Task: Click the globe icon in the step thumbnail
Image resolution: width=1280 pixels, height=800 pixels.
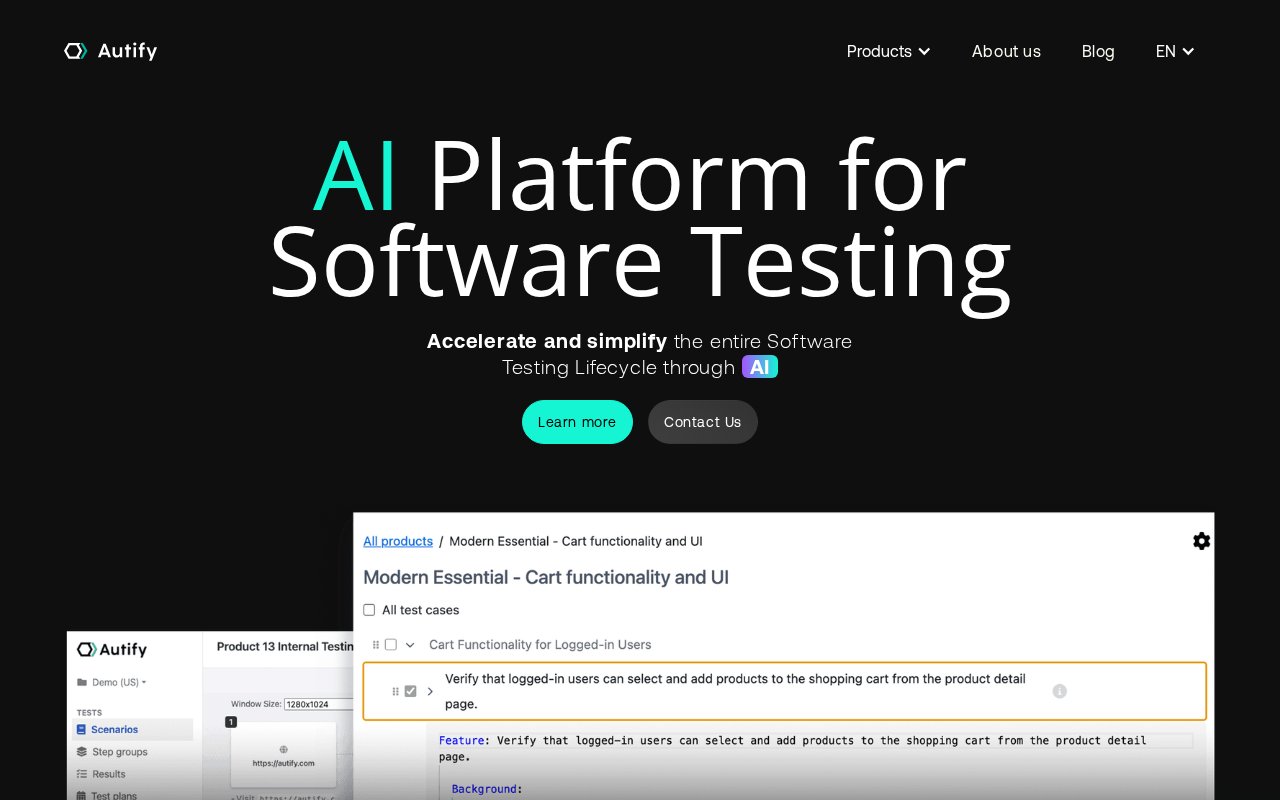Action: click(283, 749)
